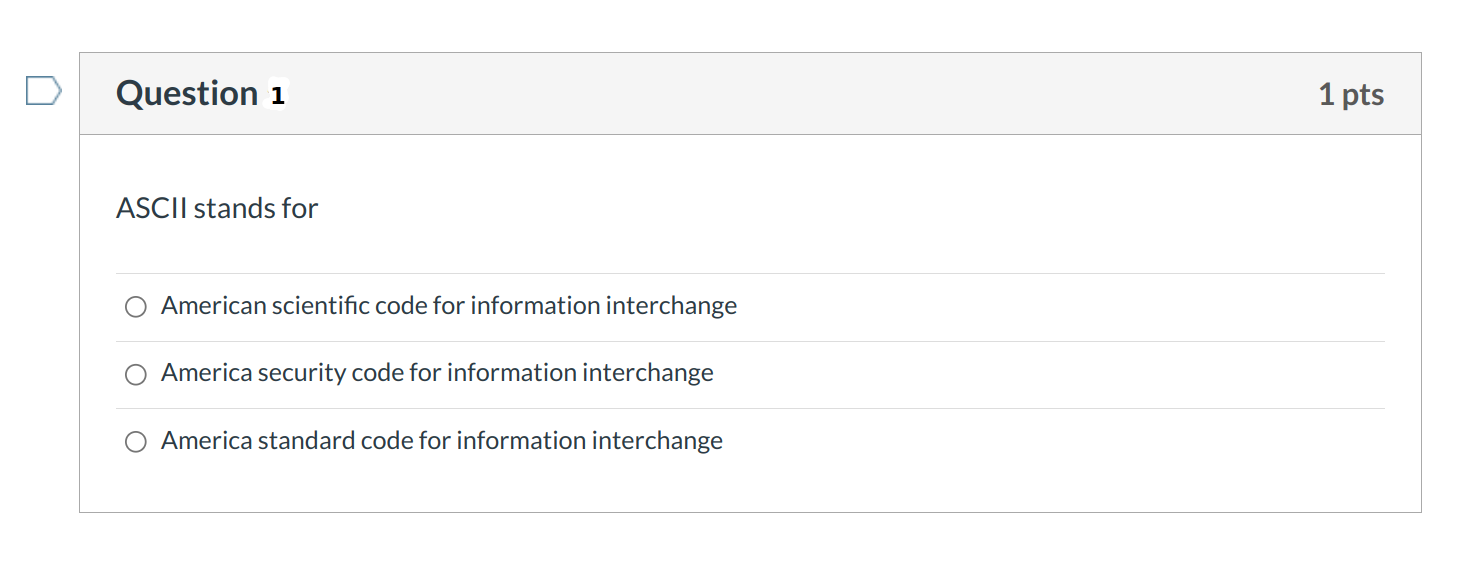Click the question number 1 badge
Screen dimensions: 1476x568
pos(278,95)
